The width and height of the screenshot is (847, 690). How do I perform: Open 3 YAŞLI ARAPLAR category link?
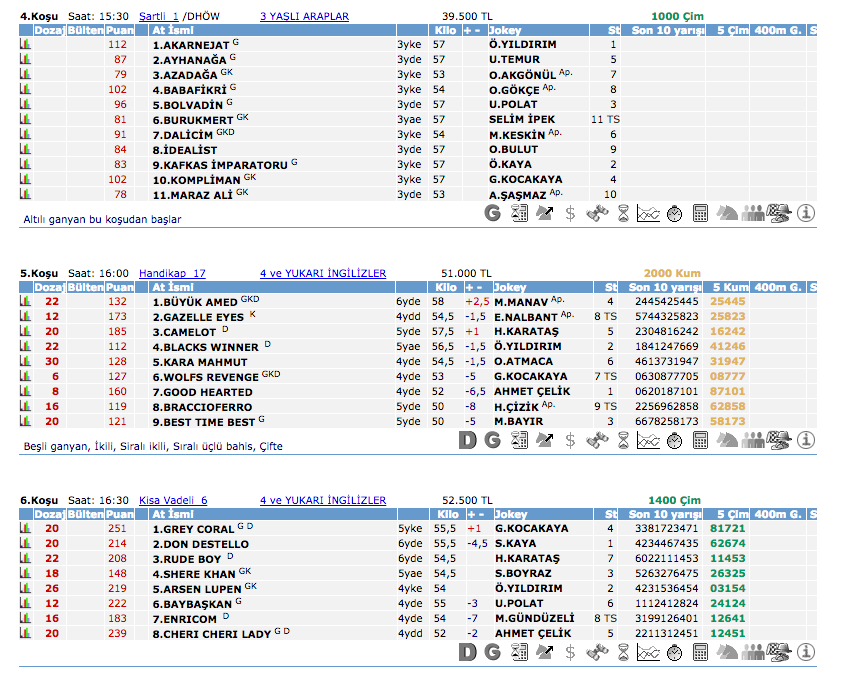[x=304, y=17]
